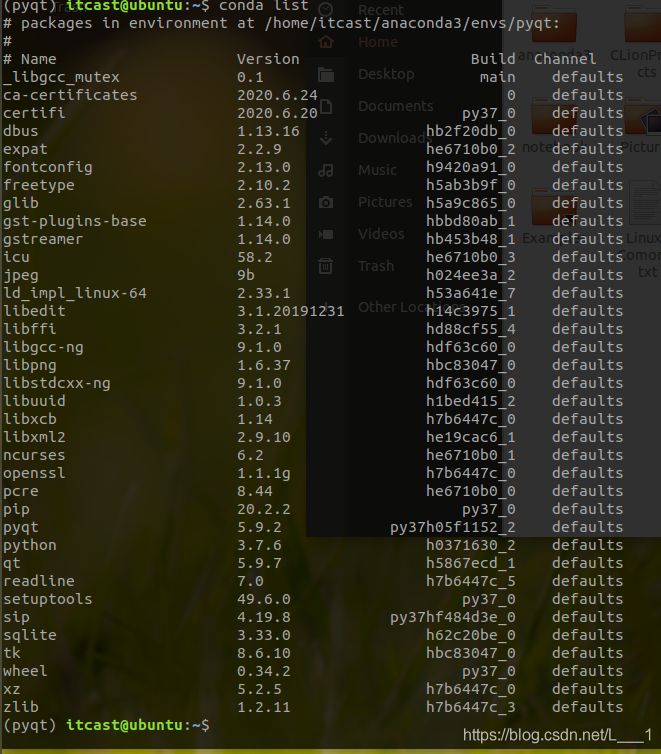The height and width of the screenshot is (754, 661).
Task: Open Desktop in the file manager sidebar
Action: click(386, 74)
